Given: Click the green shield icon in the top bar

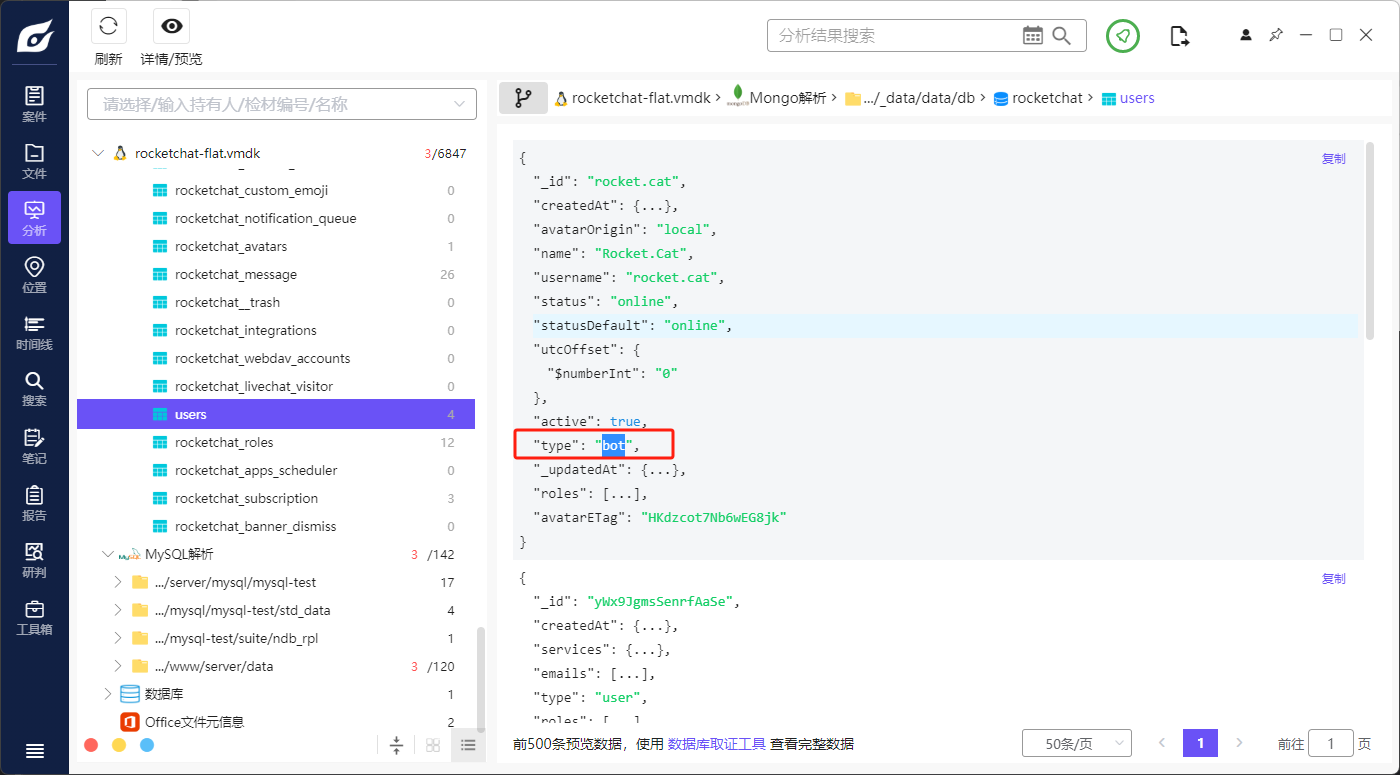Looking at the screenshot, I should [1122, 36].
